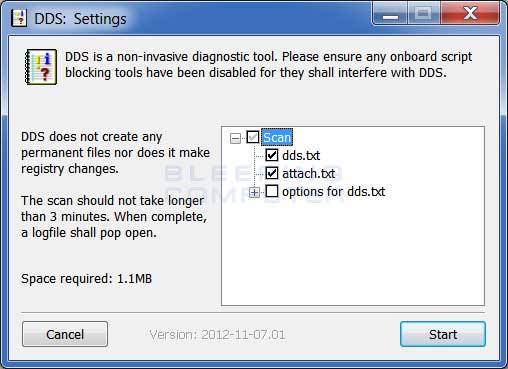Select the Scan tree item label

pos(277,137)
